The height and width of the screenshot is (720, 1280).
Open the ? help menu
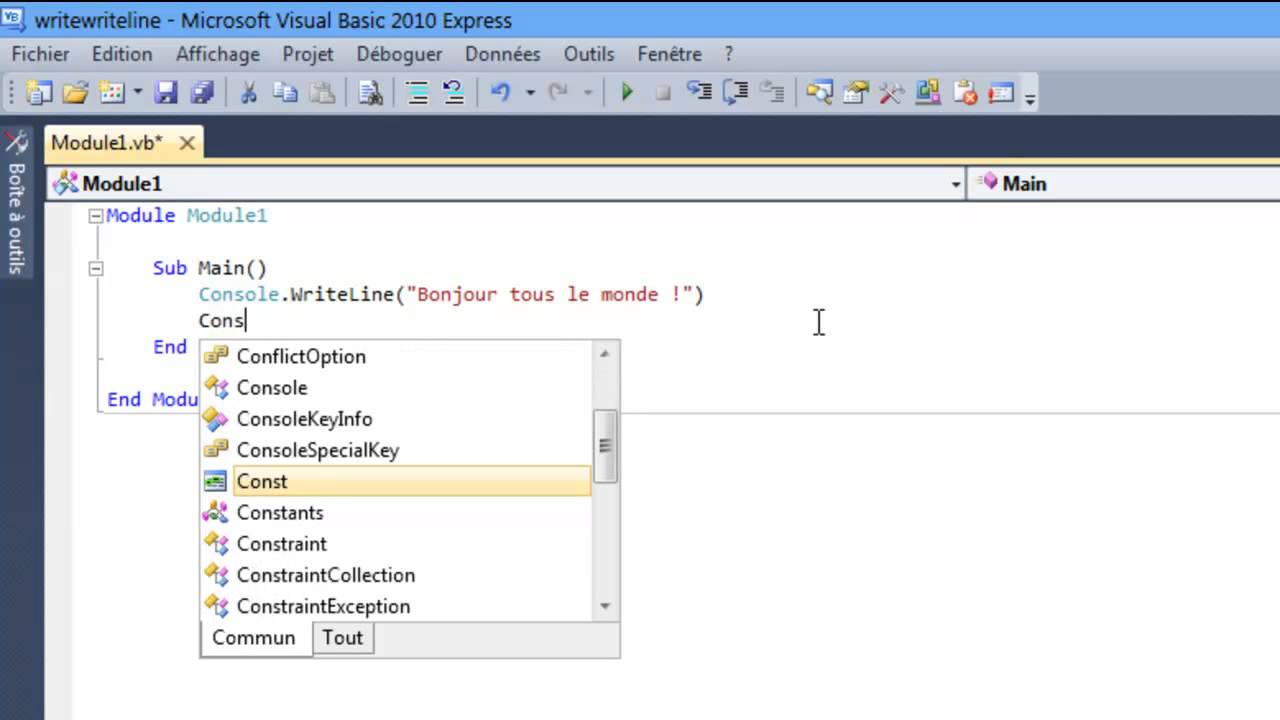pyautogui.click(x=729, y=54)
